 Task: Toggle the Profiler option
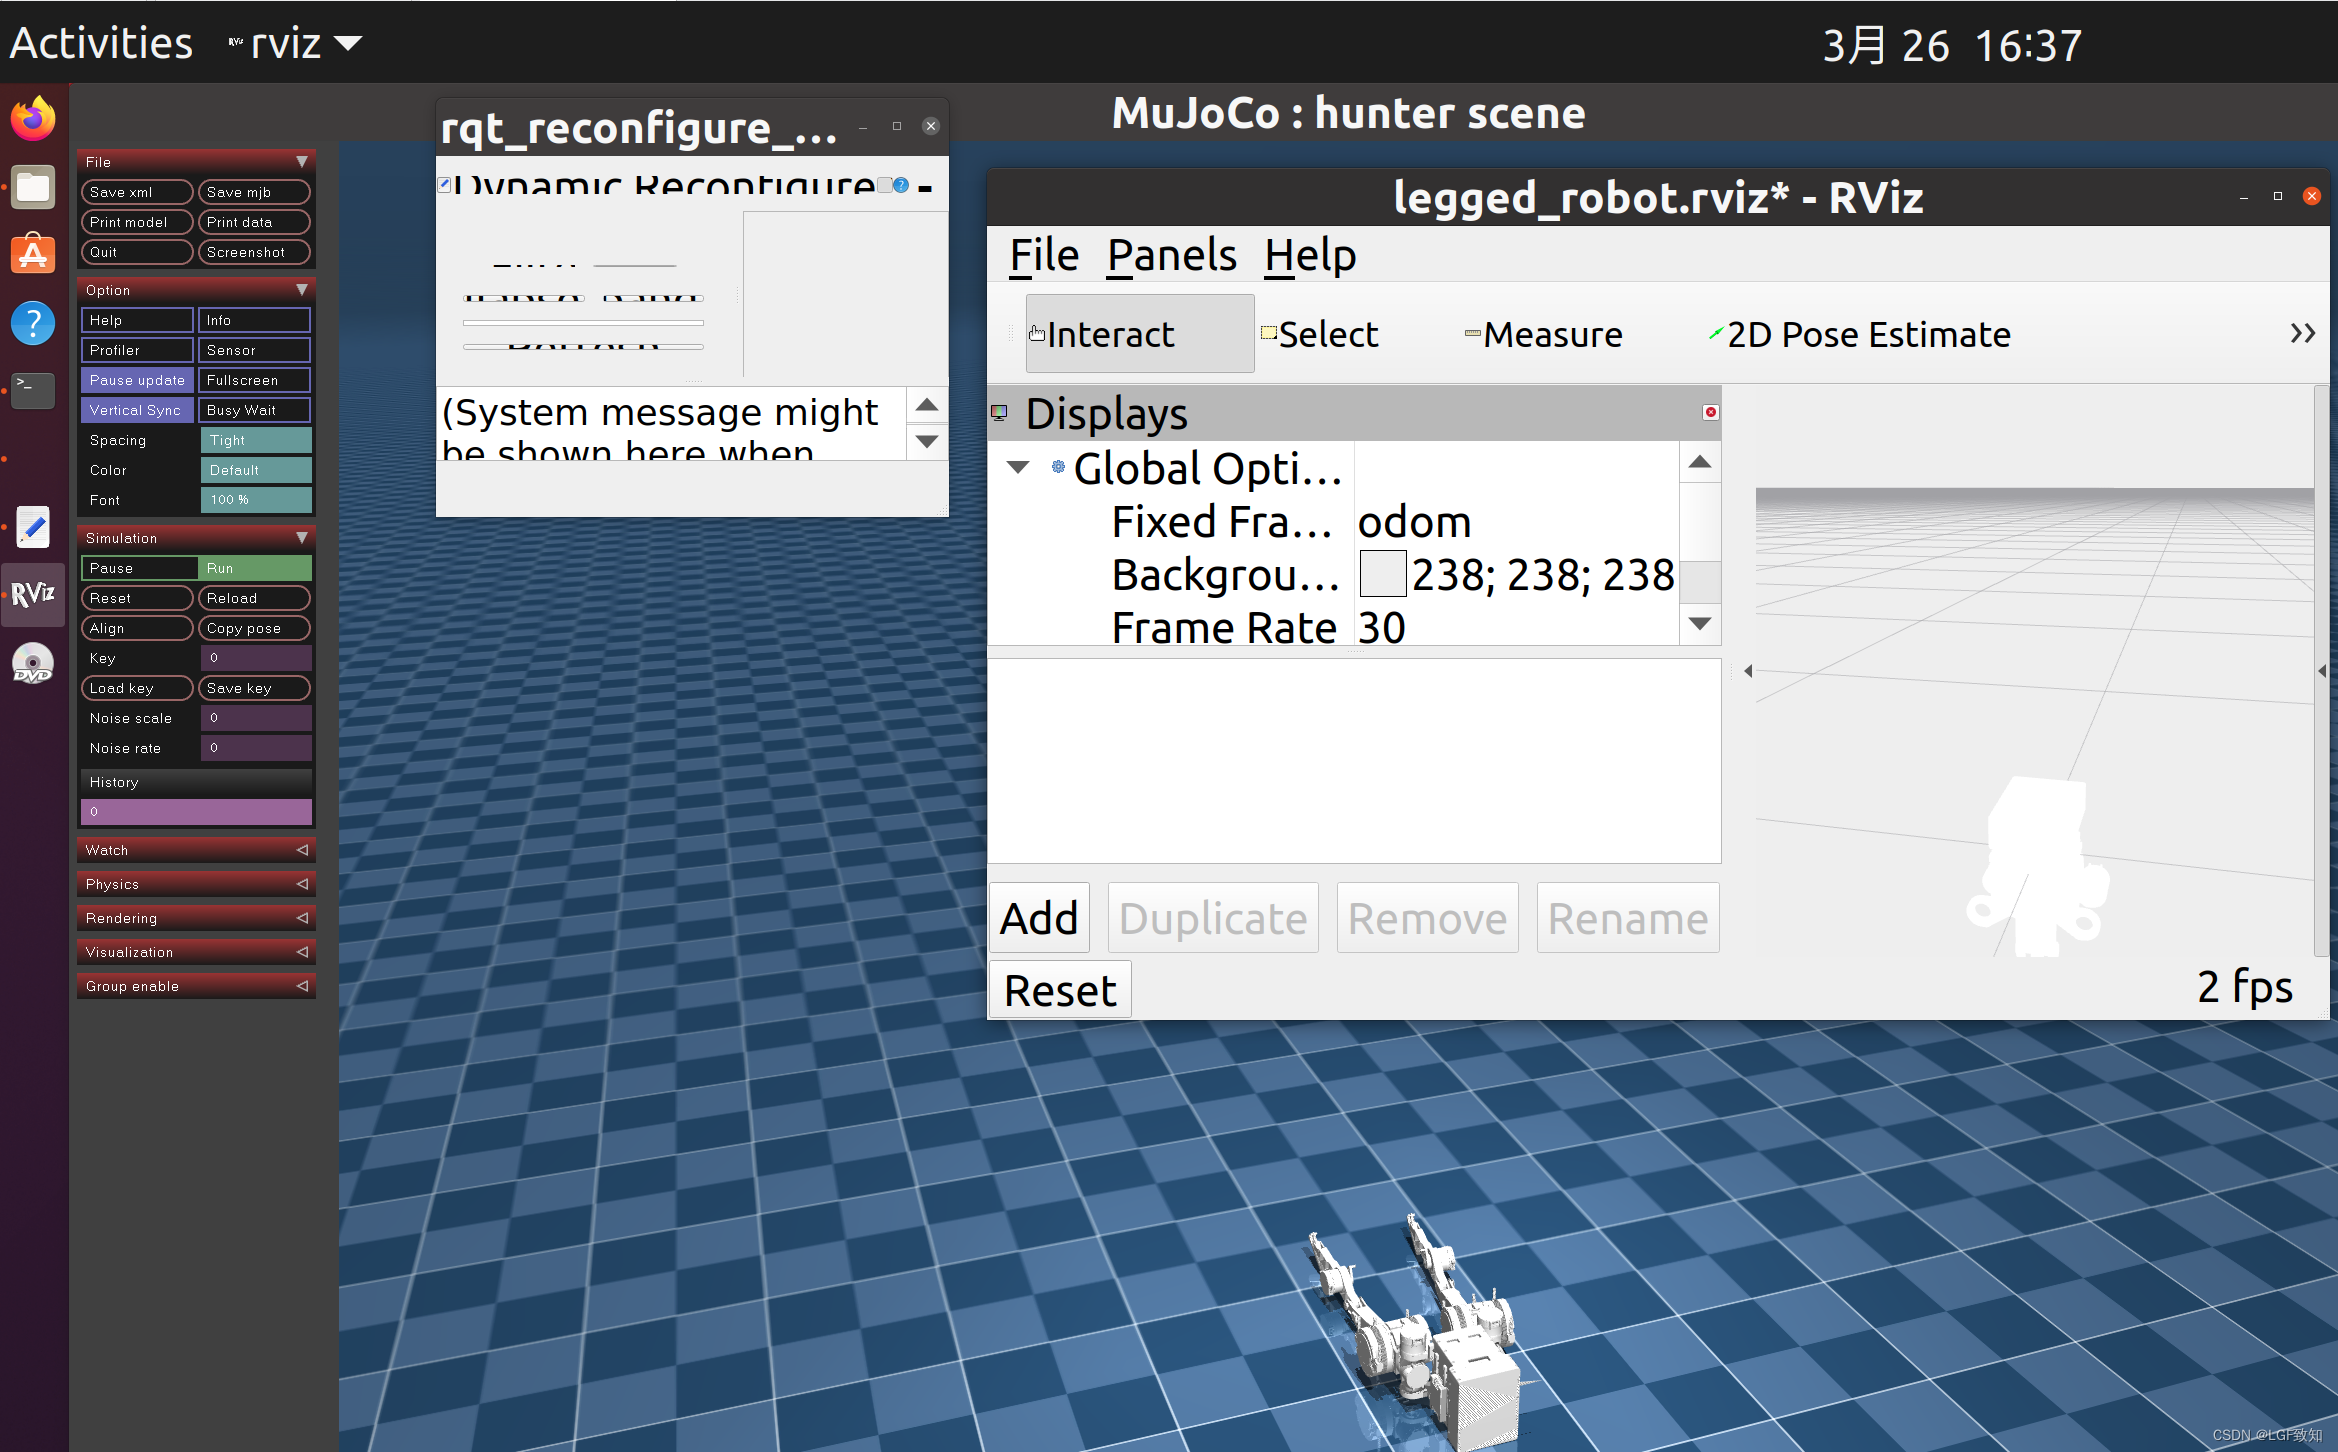[x=137, y=350]
